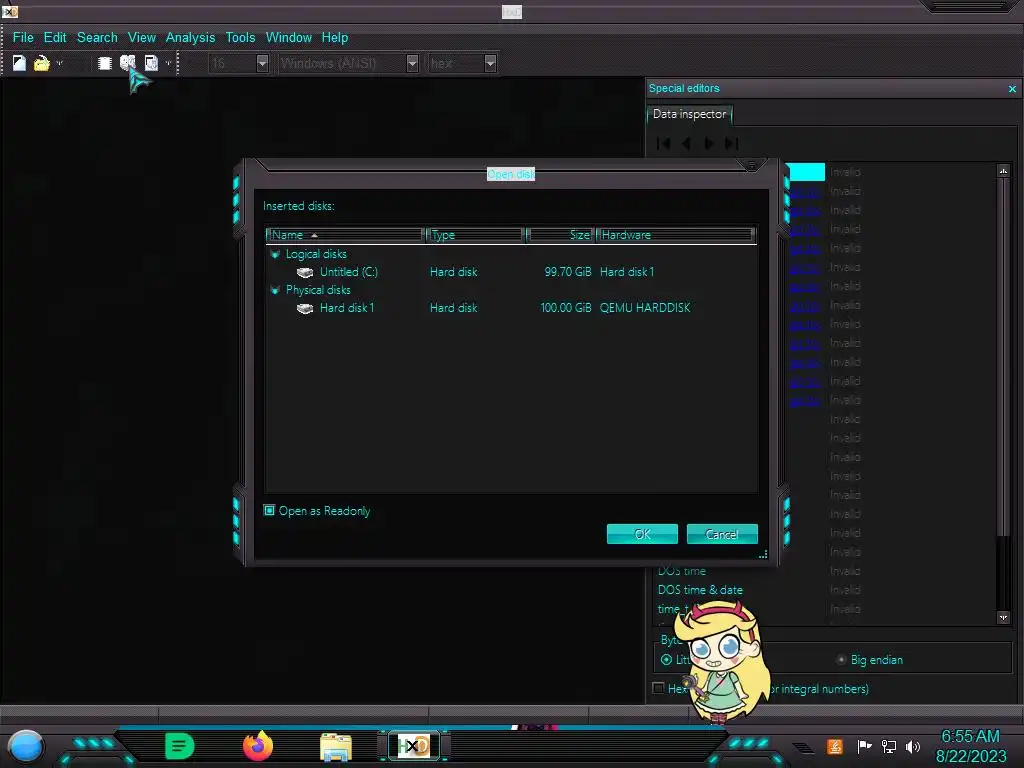
Task: Open the main memory (RAM) toolbar icon
Action: pyautogui.click(x=104, y=63)
